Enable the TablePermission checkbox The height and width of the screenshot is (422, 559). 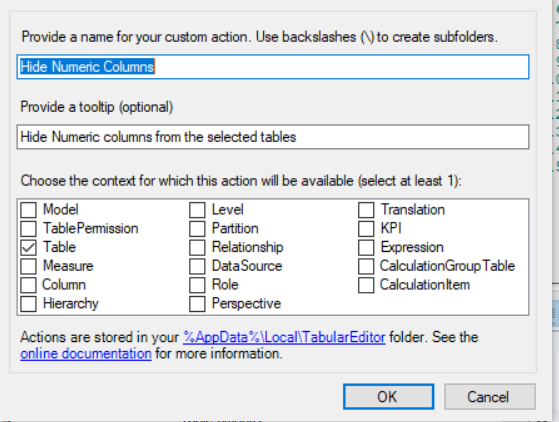click(x=28, y=228)
